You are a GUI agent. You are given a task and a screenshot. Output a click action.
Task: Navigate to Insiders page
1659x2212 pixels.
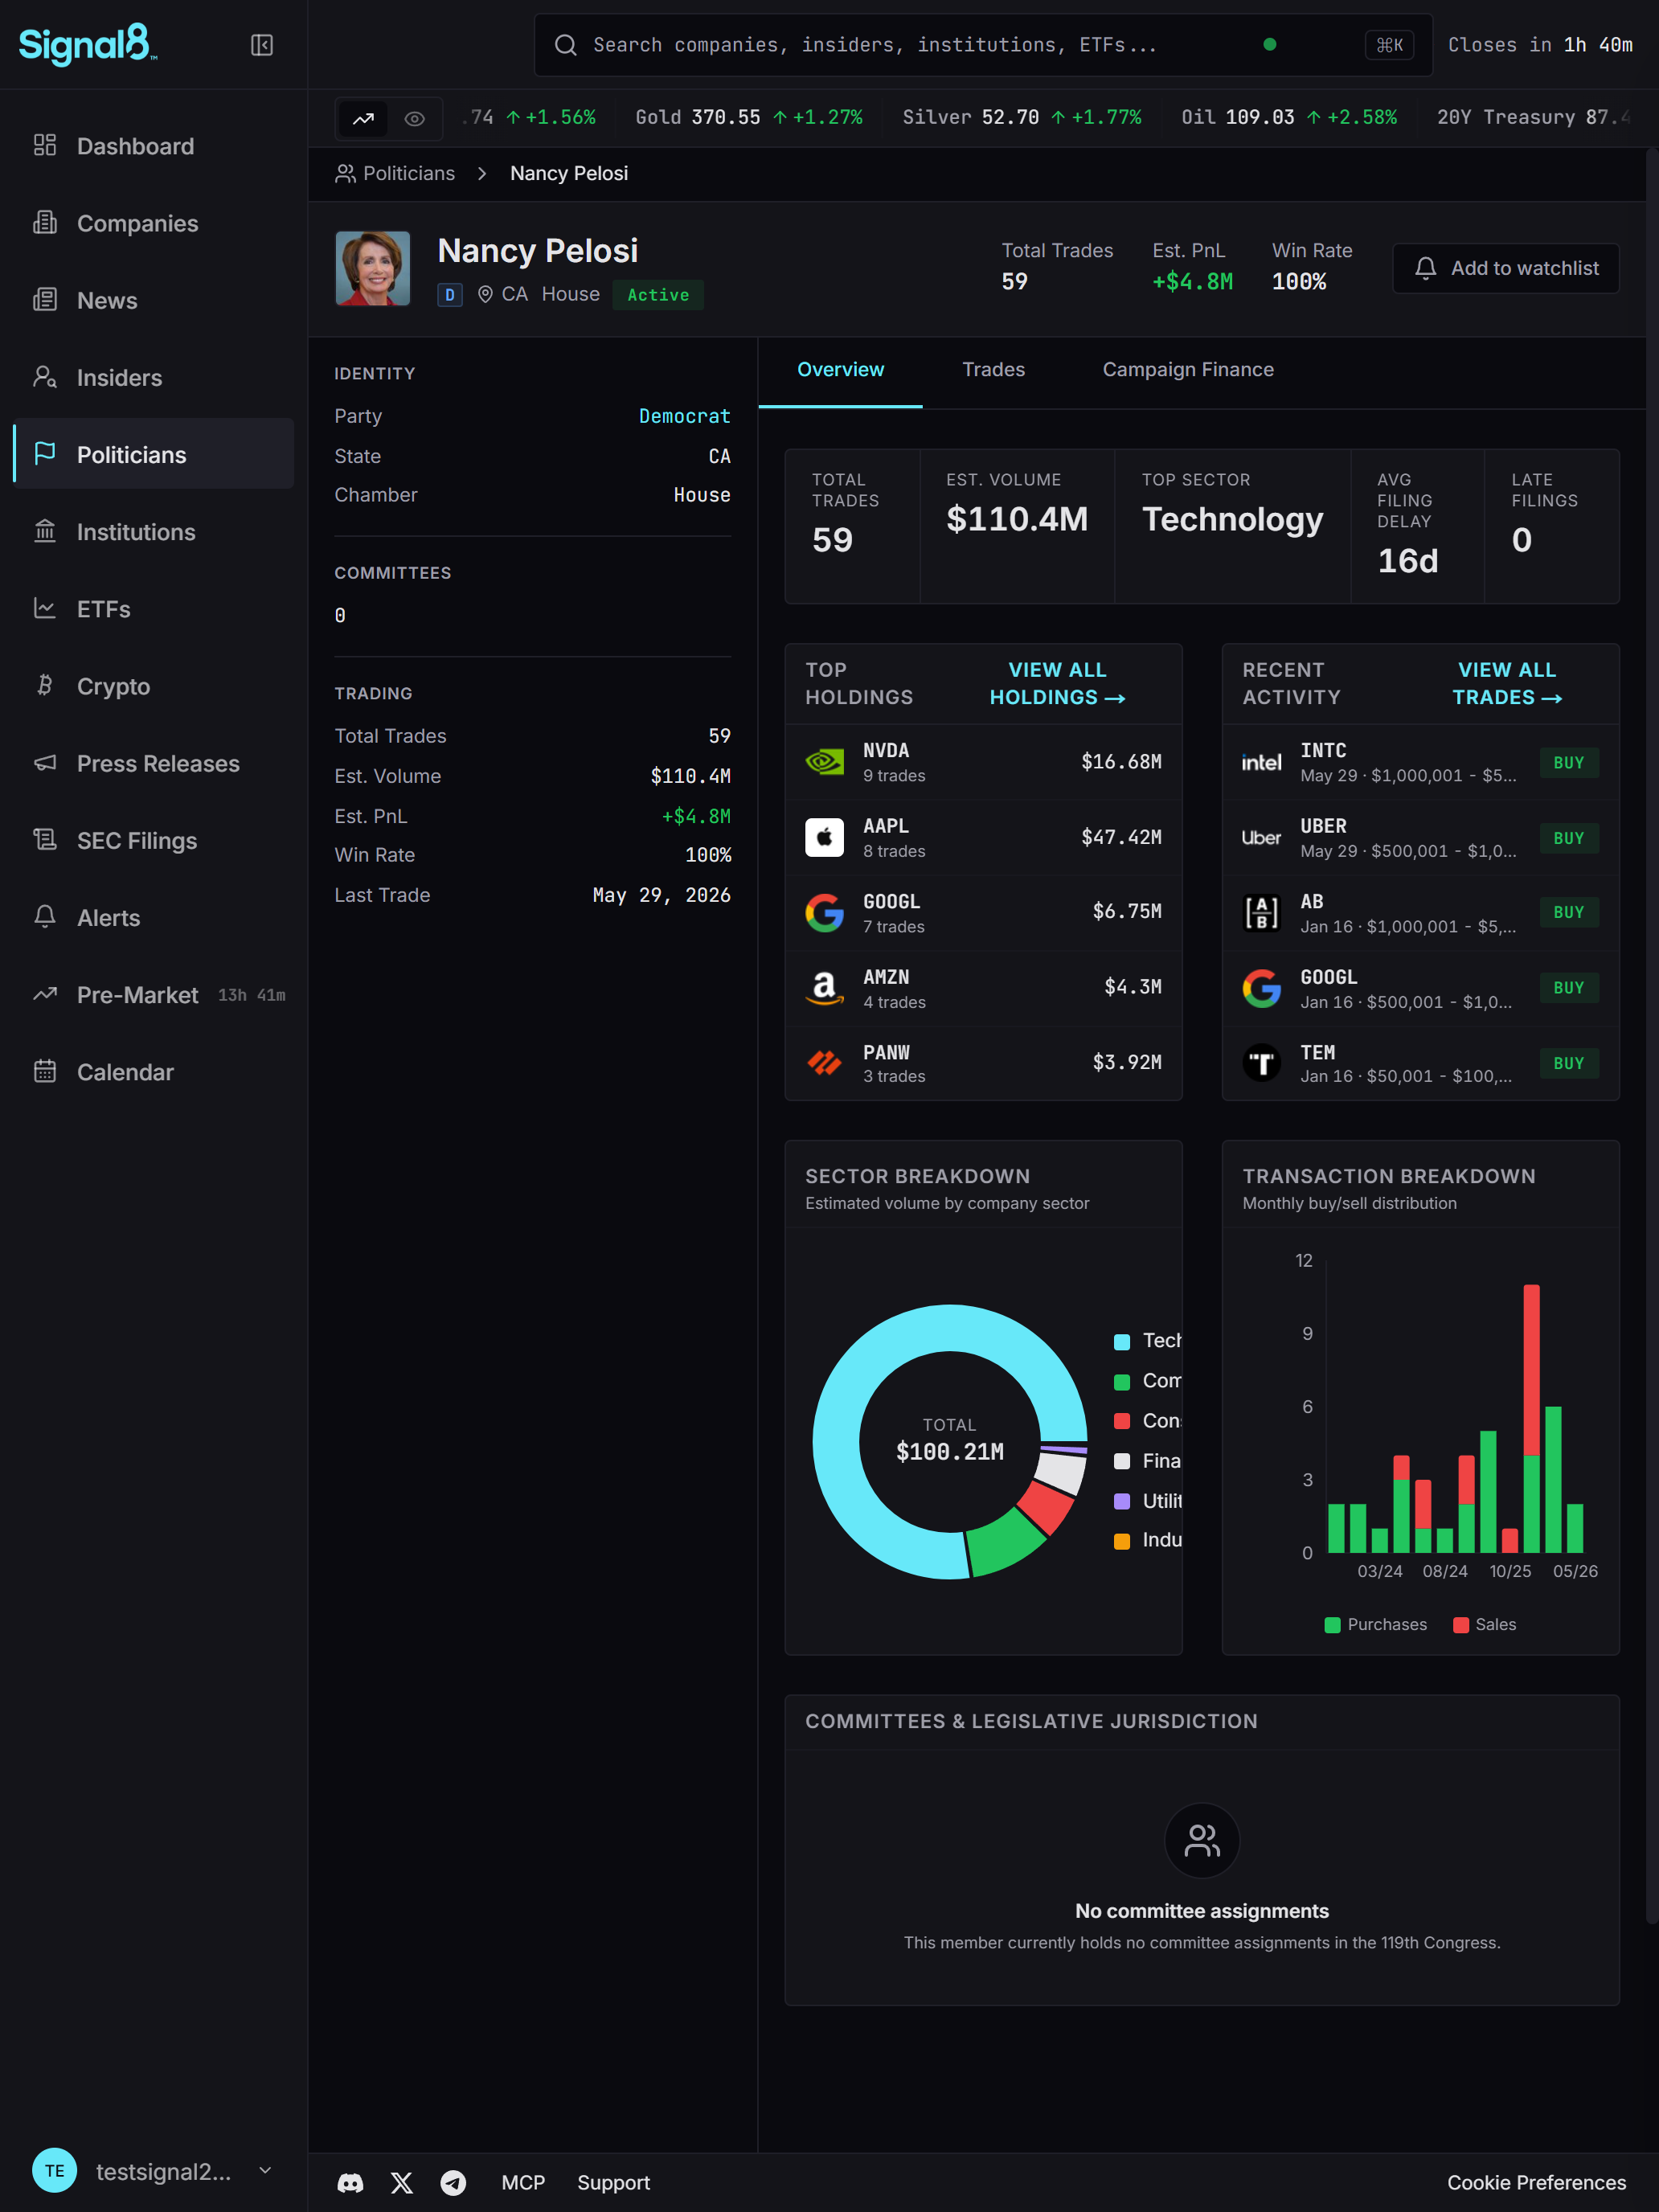click(x=154, y=377)
